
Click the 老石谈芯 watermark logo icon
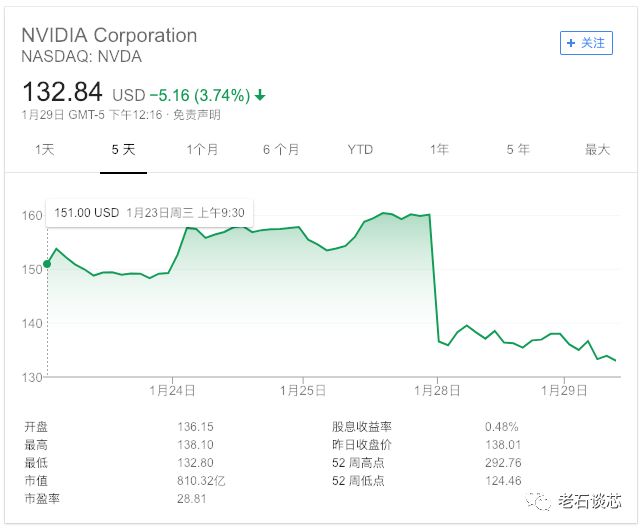pos(539,500)
